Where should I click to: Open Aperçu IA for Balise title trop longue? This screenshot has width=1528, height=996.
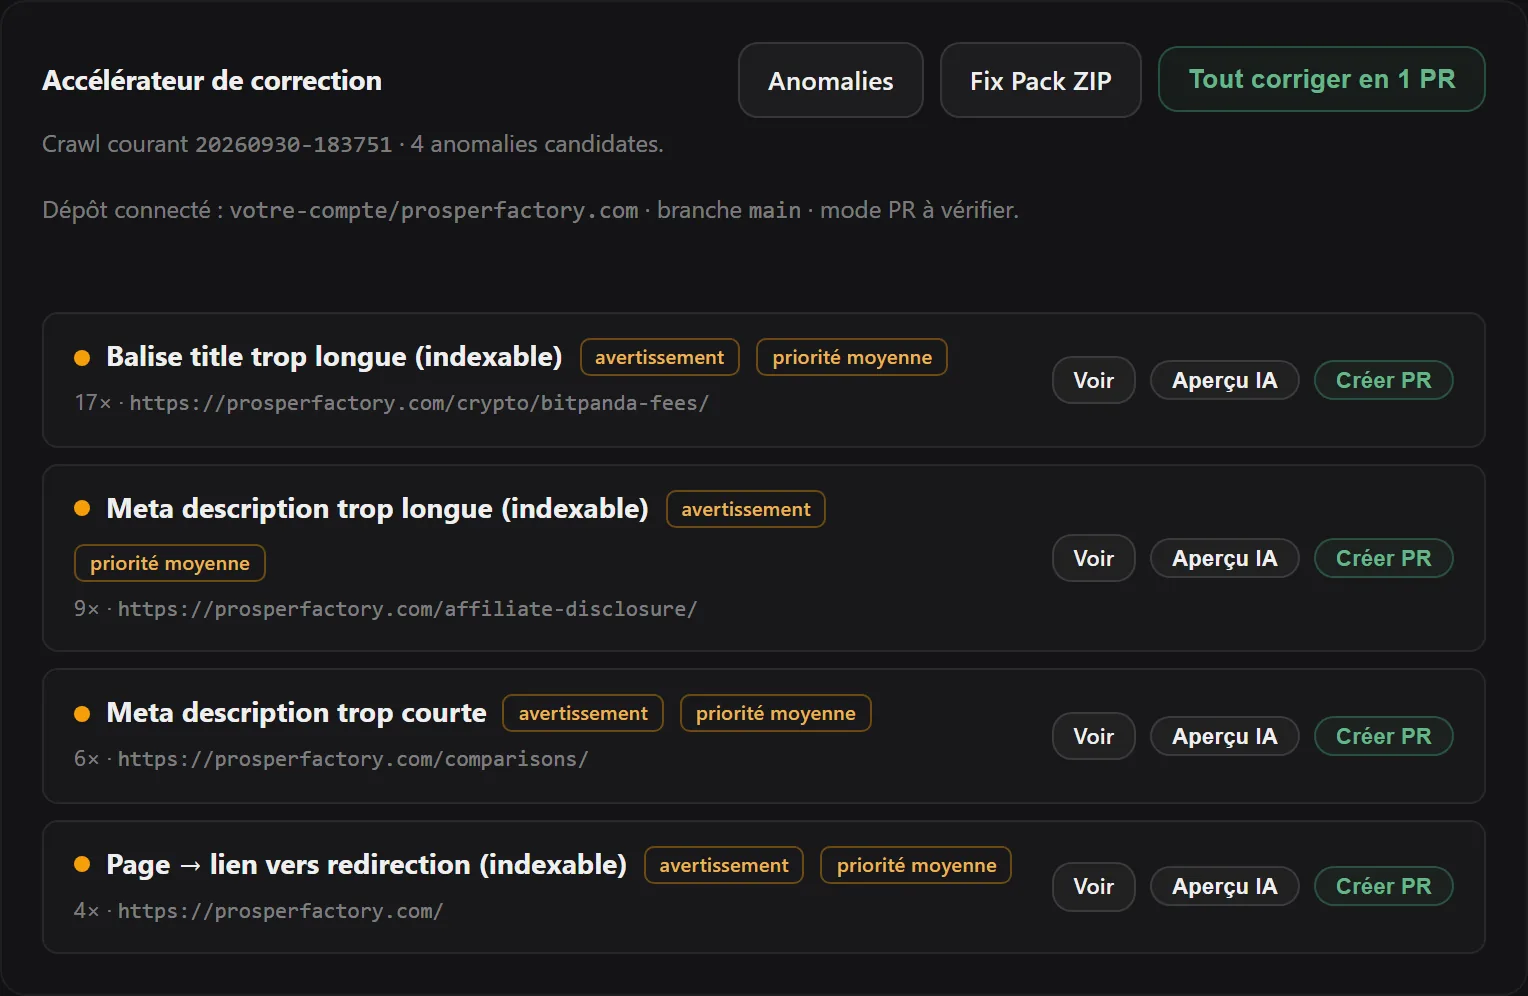click(x=1224, y=380)
